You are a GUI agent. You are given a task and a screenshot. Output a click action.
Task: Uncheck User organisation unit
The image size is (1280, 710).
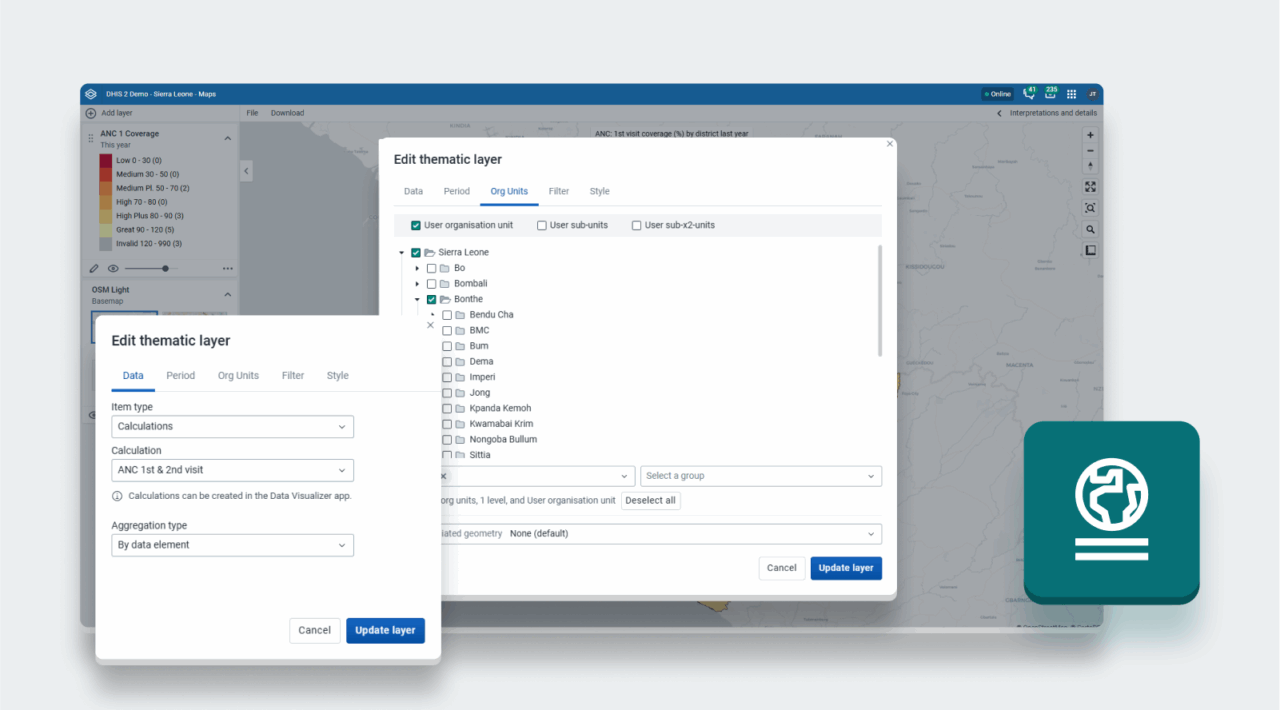pyautogui.click(x=416, y=225)
